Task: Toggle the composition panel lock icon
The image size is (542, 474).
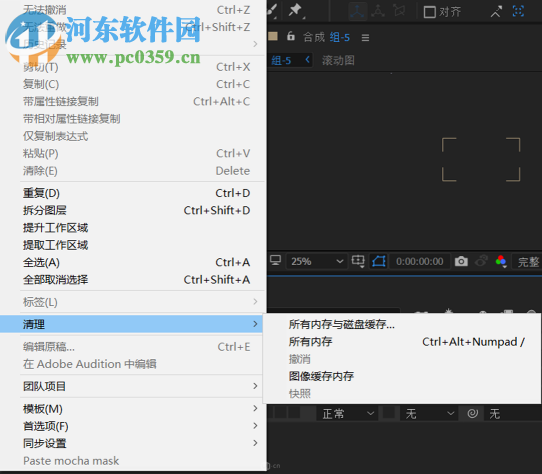Action: pyautogui.click(x=291, y=36)
